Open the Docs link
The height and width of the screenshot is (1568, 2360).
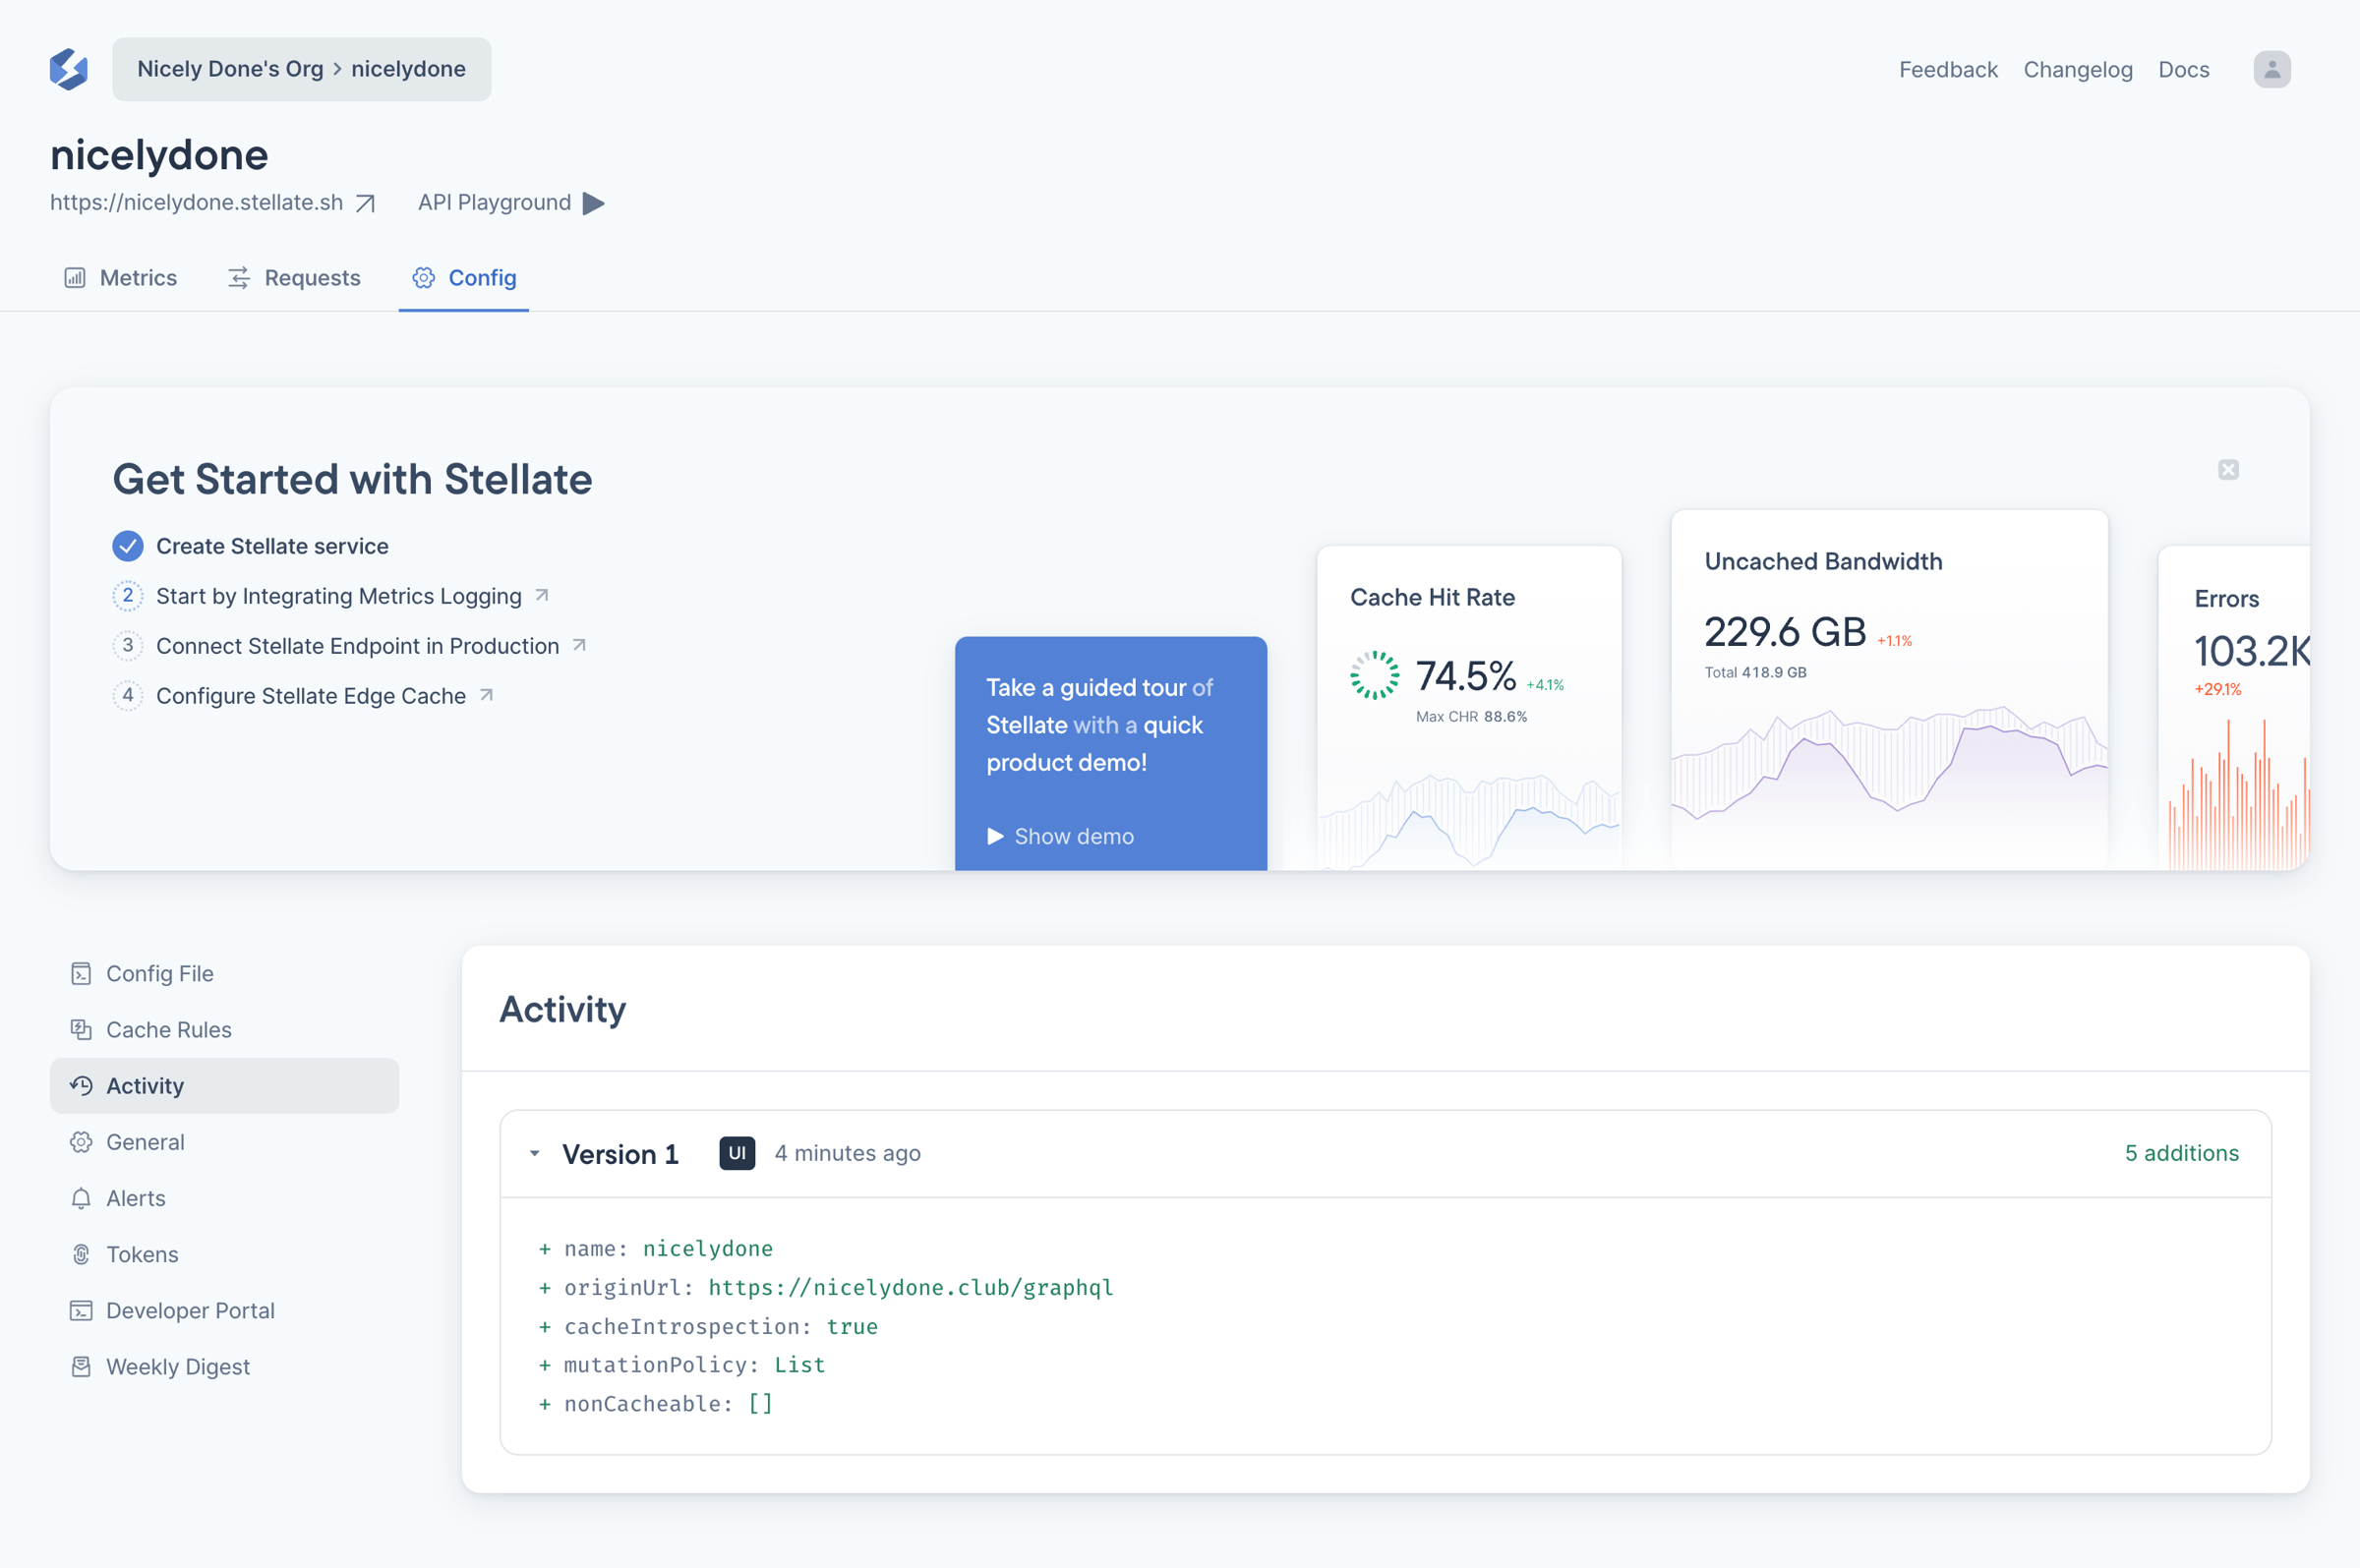[2184, 69]
